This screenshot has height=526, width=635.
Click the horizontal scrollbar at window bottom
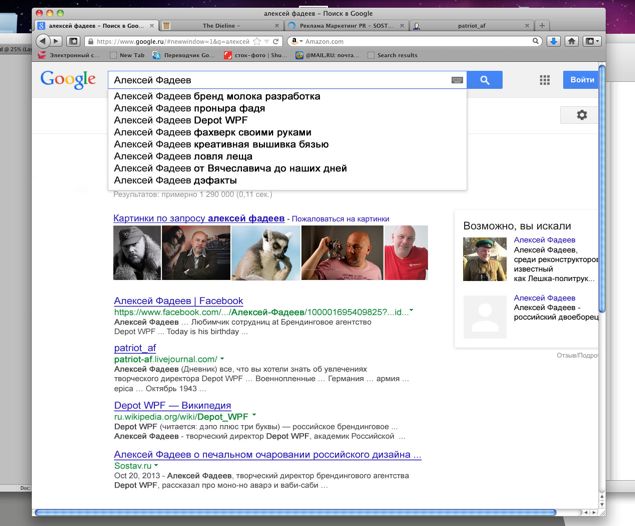point(296,513)
